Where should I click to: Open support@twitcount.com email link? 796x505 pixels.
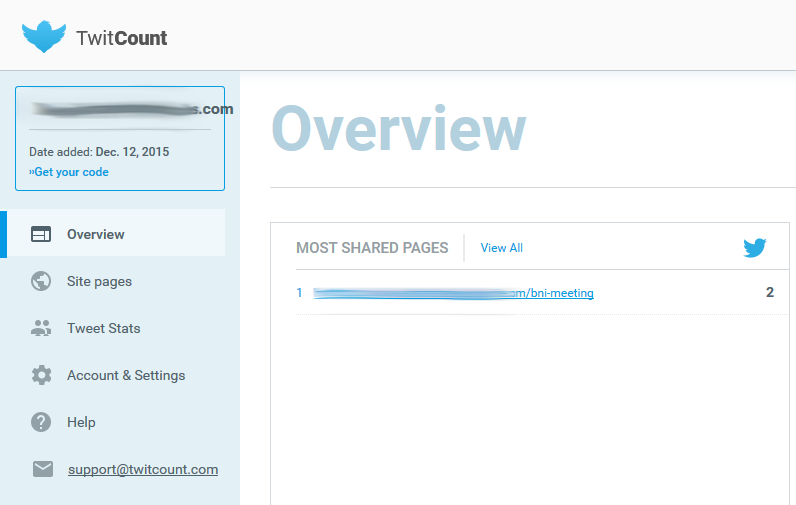[x=143, y=469]
